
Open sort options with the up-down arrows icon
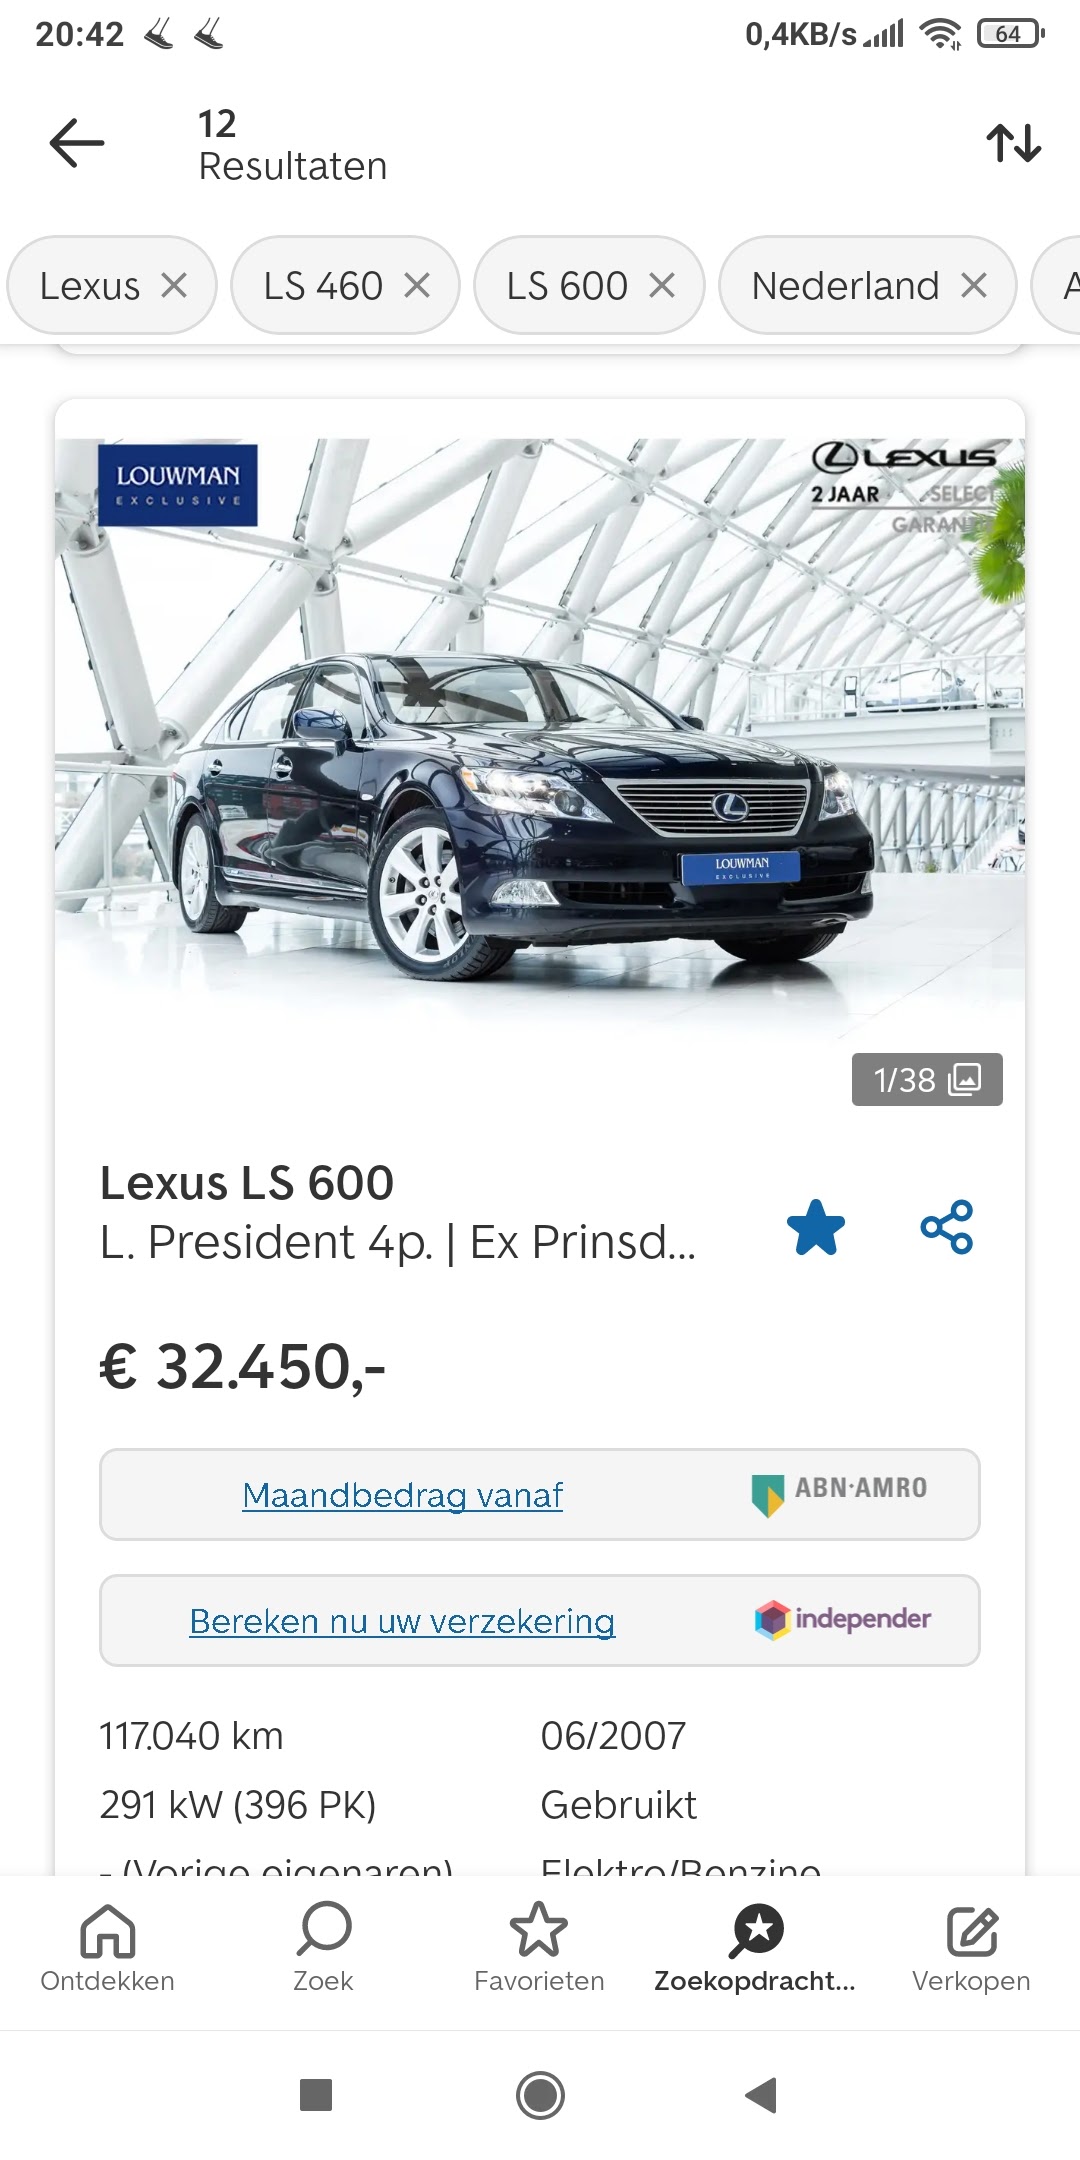[1014, 143]
